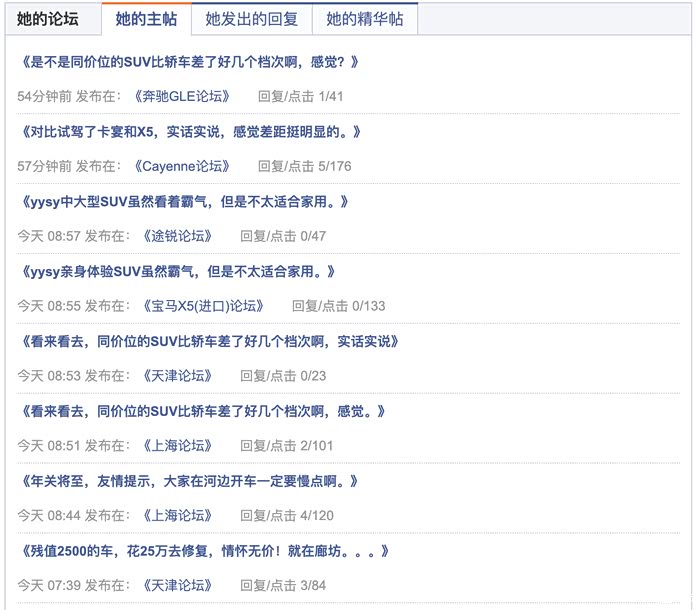
Task: Open post 残值2500的车，花25万去修复
Action: click(203, 551)
